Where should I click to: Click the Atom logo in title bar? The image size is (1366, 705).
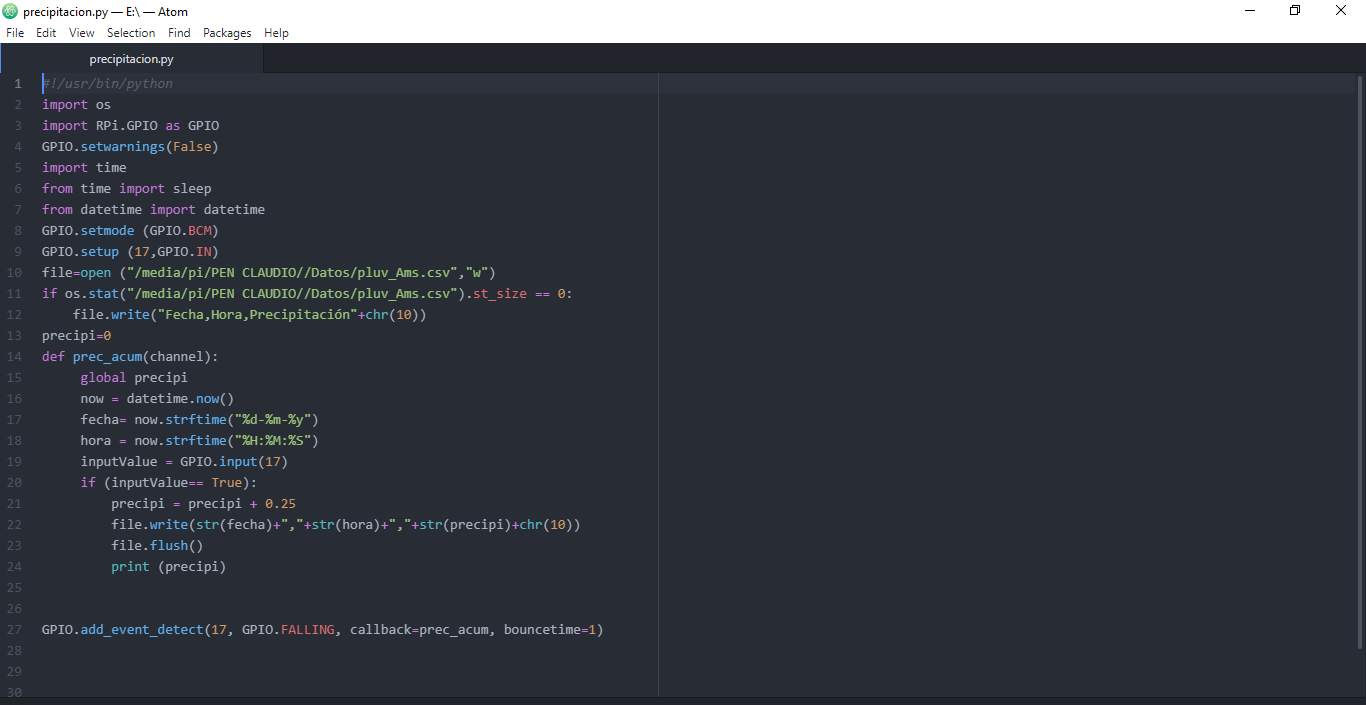pyautogui.click(x=11, y=12)
